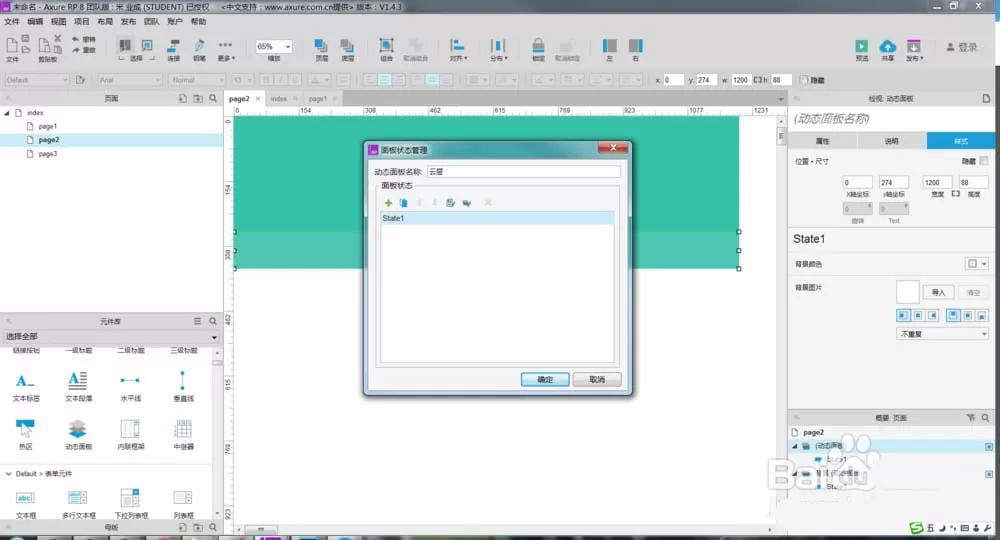The height and width of the screenshot is (540, 1000).
Task: Click the 导入 background image button
Action: tap(938, 292)
